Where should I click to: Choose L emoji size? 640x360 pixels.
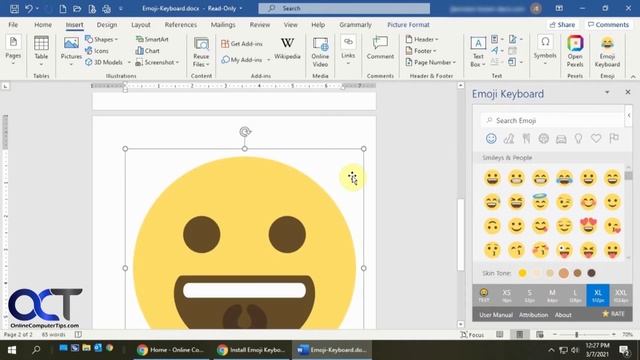click(575, 295)
